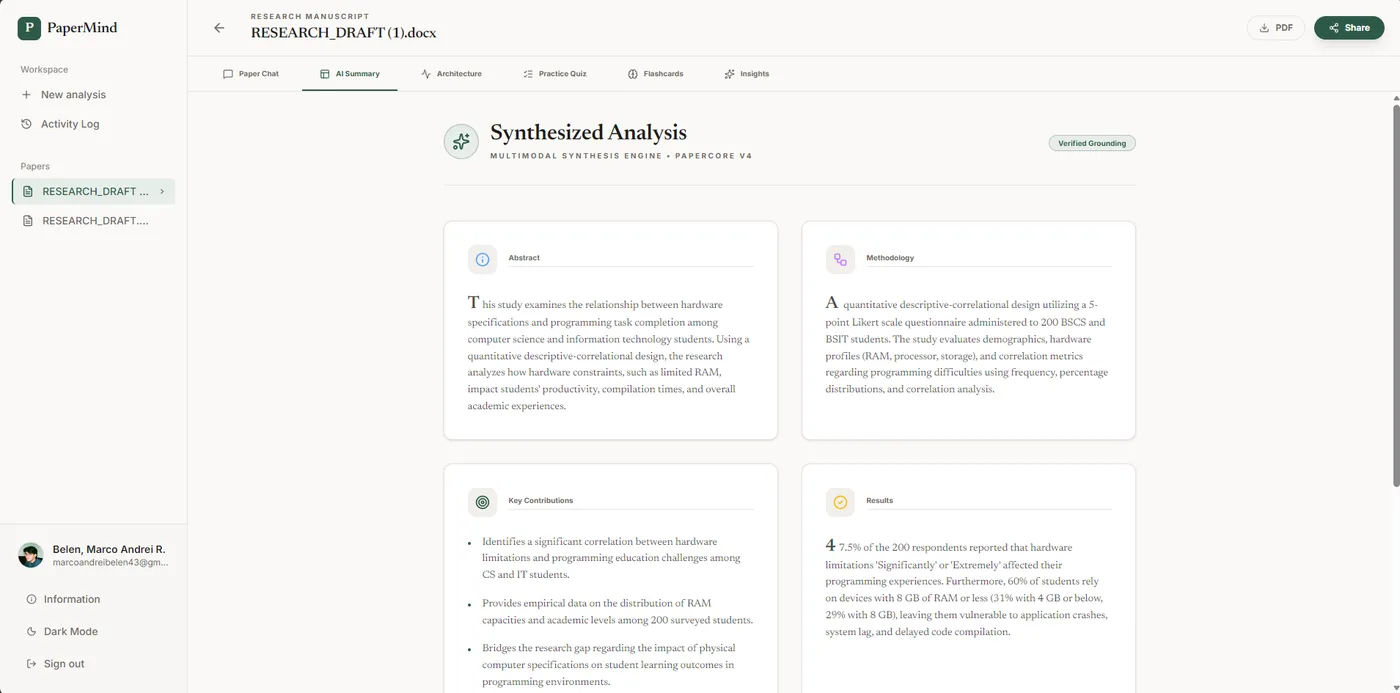The width and height of the screenshot is (1400, 693).
Task: Click the Methodology shapes icon
Action: [x=840, y=259]
